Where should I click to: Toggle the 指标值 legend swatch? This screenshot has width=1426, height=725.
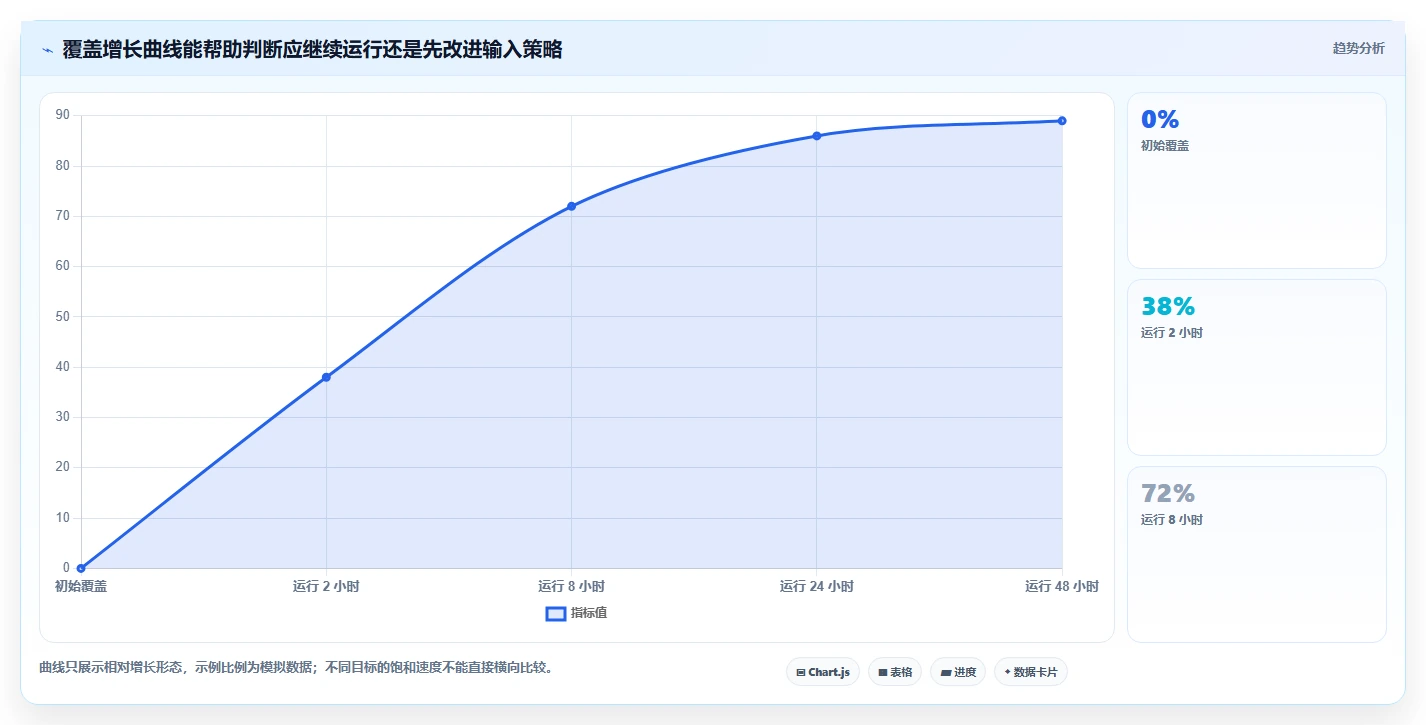(556, 613)
